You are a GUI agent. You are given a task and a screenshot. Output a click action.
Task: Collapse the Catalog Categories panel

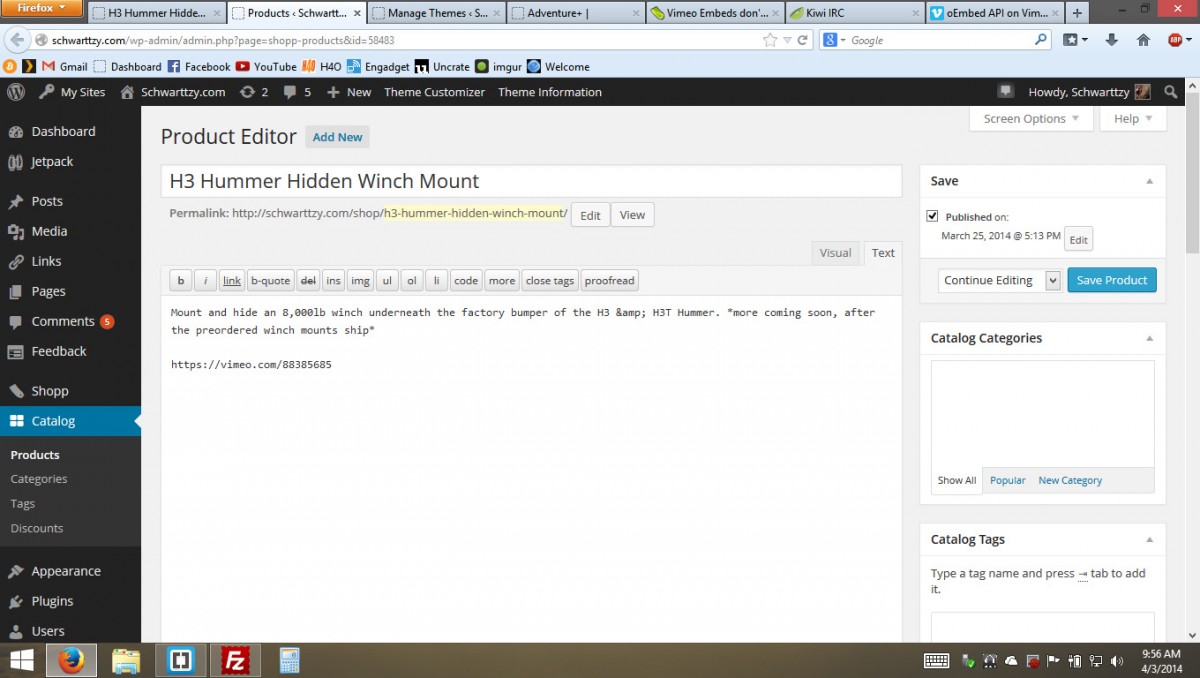(1149, 338)
